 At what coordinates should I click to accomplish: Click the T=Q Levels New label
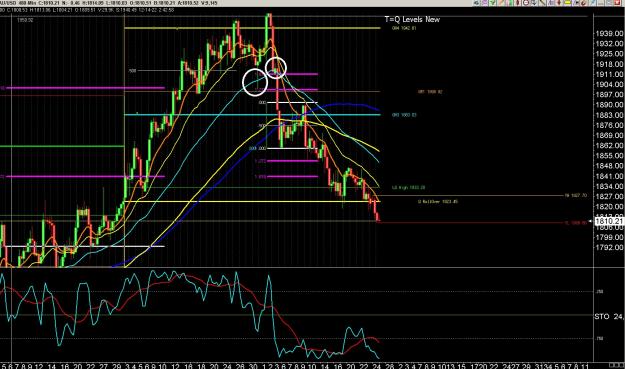coord(412,19)
